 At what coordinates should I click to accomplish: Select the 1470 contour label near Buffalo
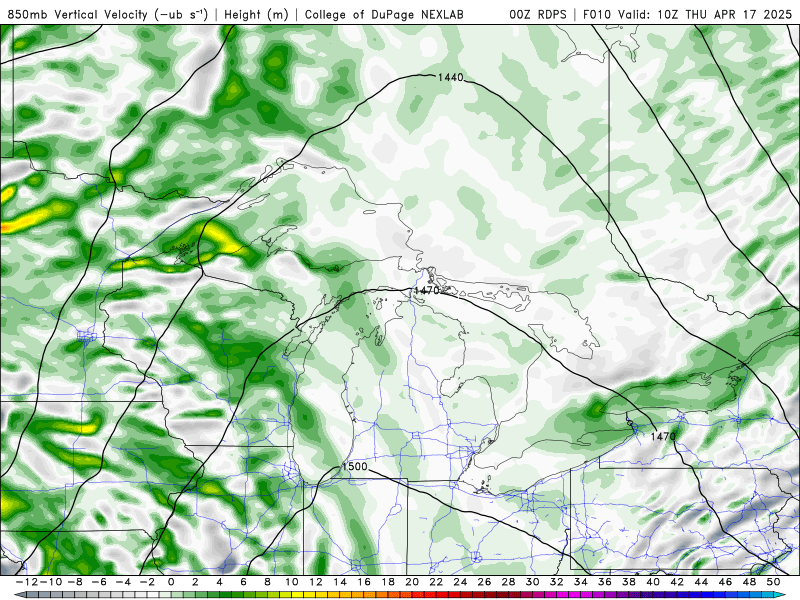pos(663,436)
